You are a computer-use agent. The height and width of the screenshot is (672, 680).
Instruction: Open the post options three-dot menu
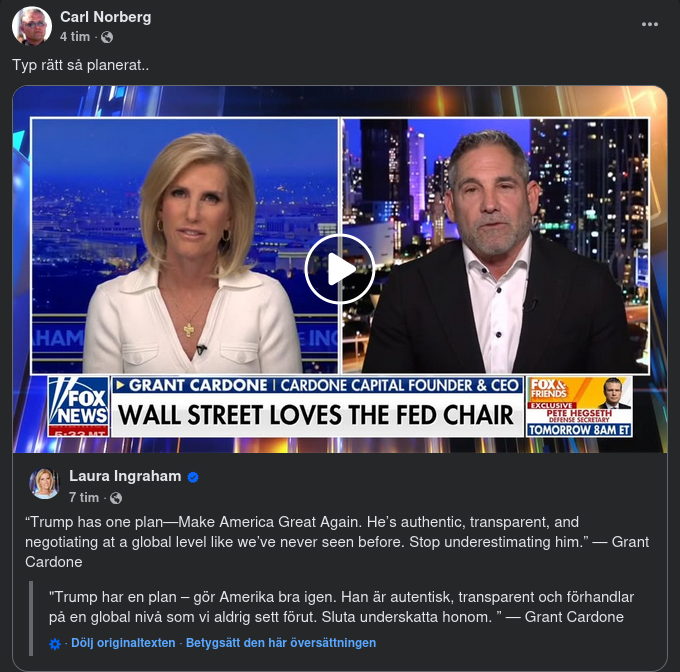pyautogui.click(x=650, y=24)
